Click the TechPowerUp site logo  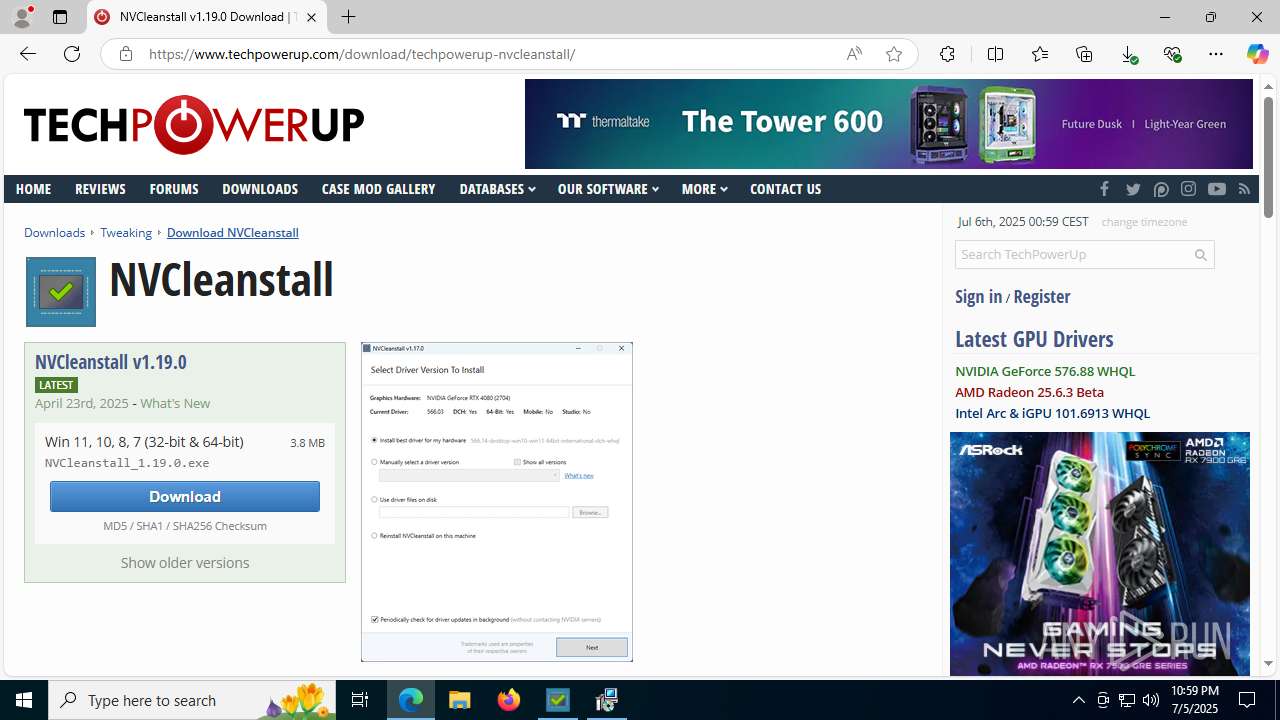point(194,125)
